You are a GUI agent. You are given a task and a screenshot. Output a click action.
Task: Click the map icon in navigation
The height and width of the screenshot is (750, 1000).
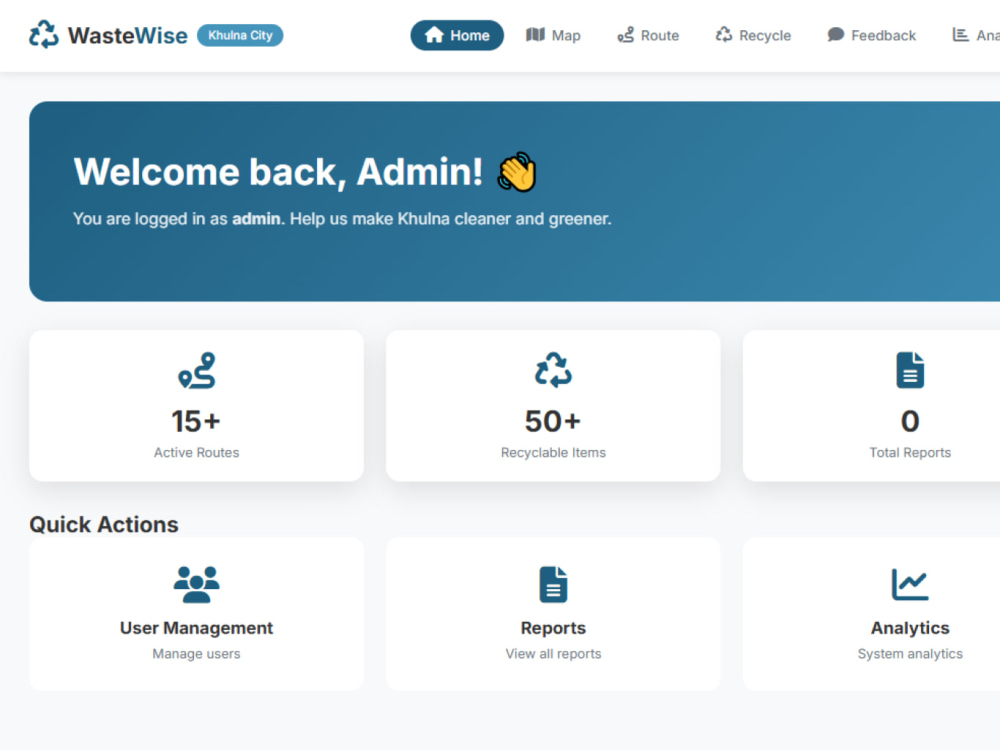[535, 34]
